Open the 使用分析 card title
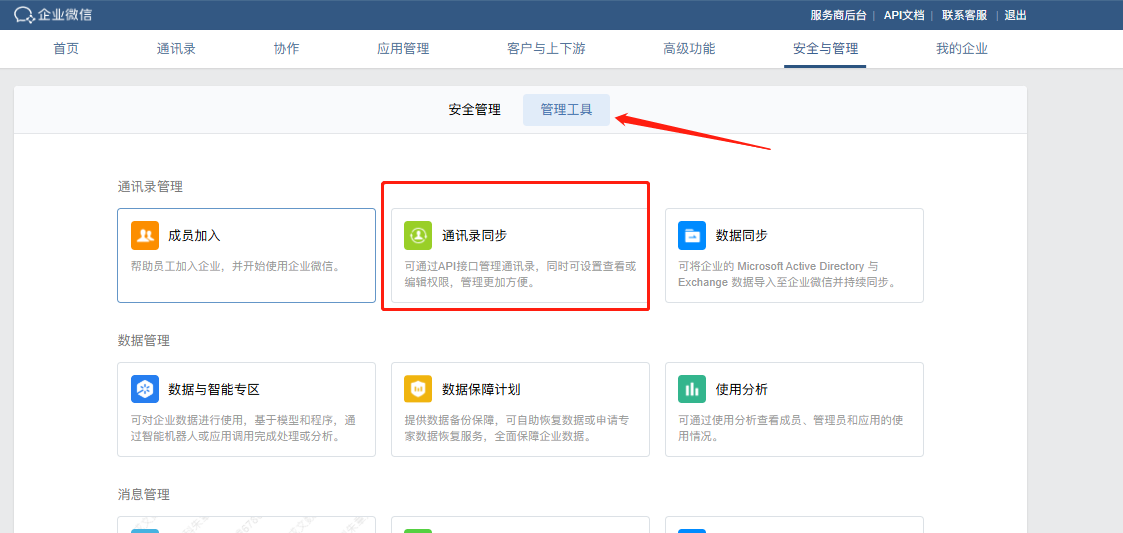 click(x=742, y=390)
